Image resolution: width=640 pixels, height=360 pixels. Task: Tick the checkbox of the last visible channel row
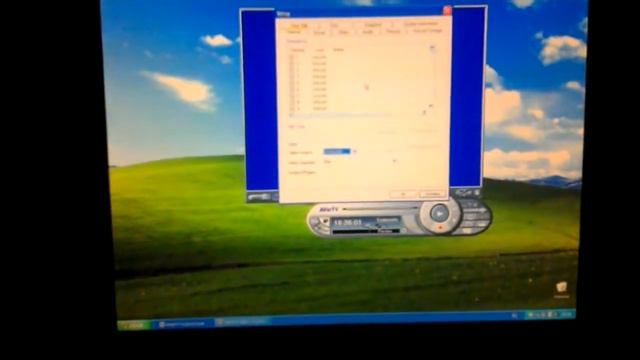(x=291, y=109)
